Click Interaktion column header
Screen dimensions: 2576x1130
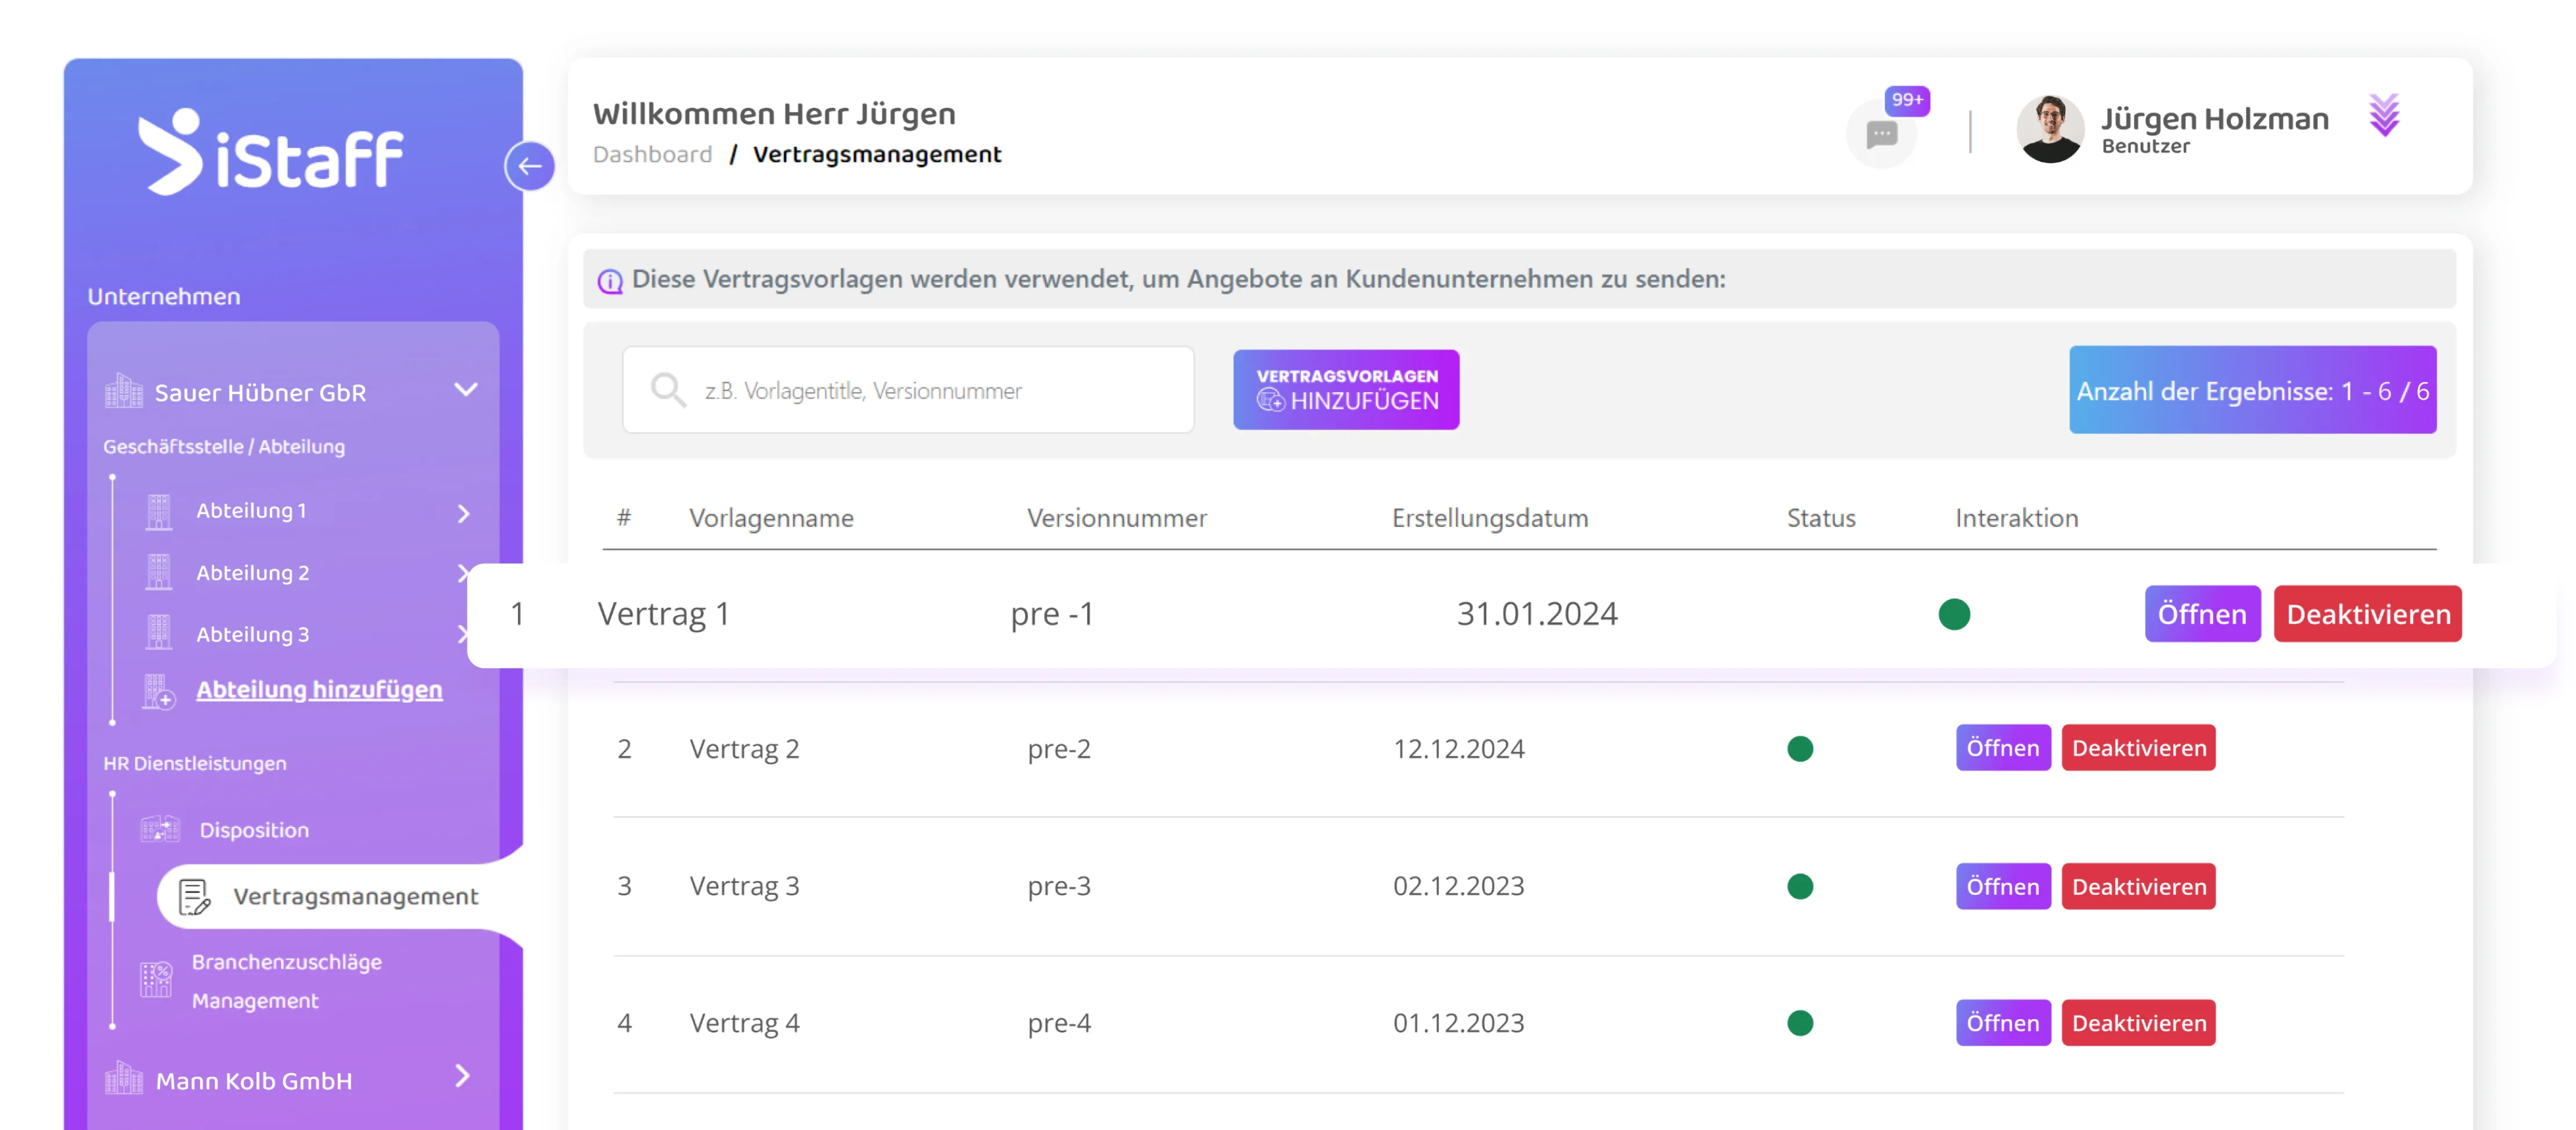2016,518
